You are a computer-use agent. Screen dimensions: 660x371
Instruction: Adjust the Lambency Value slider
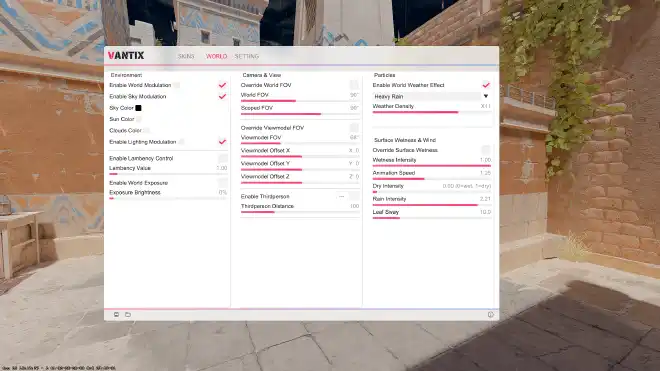click(x=168, y=174)
